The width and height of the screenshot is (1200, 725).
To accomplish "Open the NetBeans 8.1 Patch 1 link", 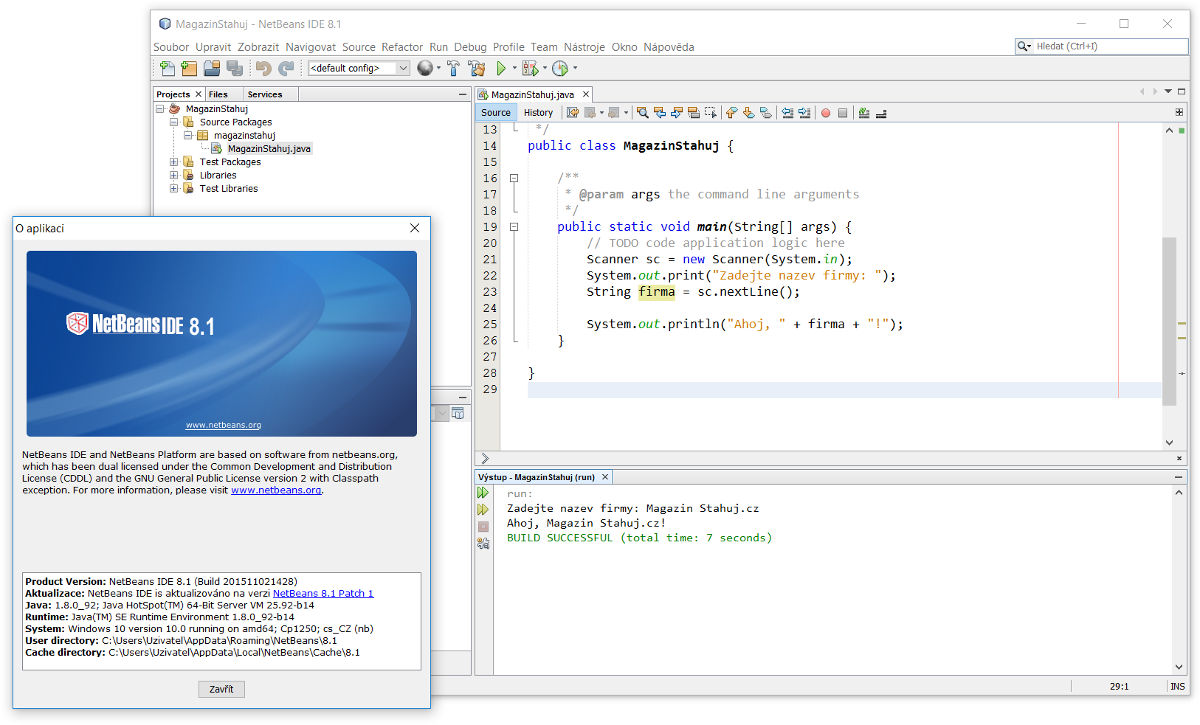I will click(323, 593).
